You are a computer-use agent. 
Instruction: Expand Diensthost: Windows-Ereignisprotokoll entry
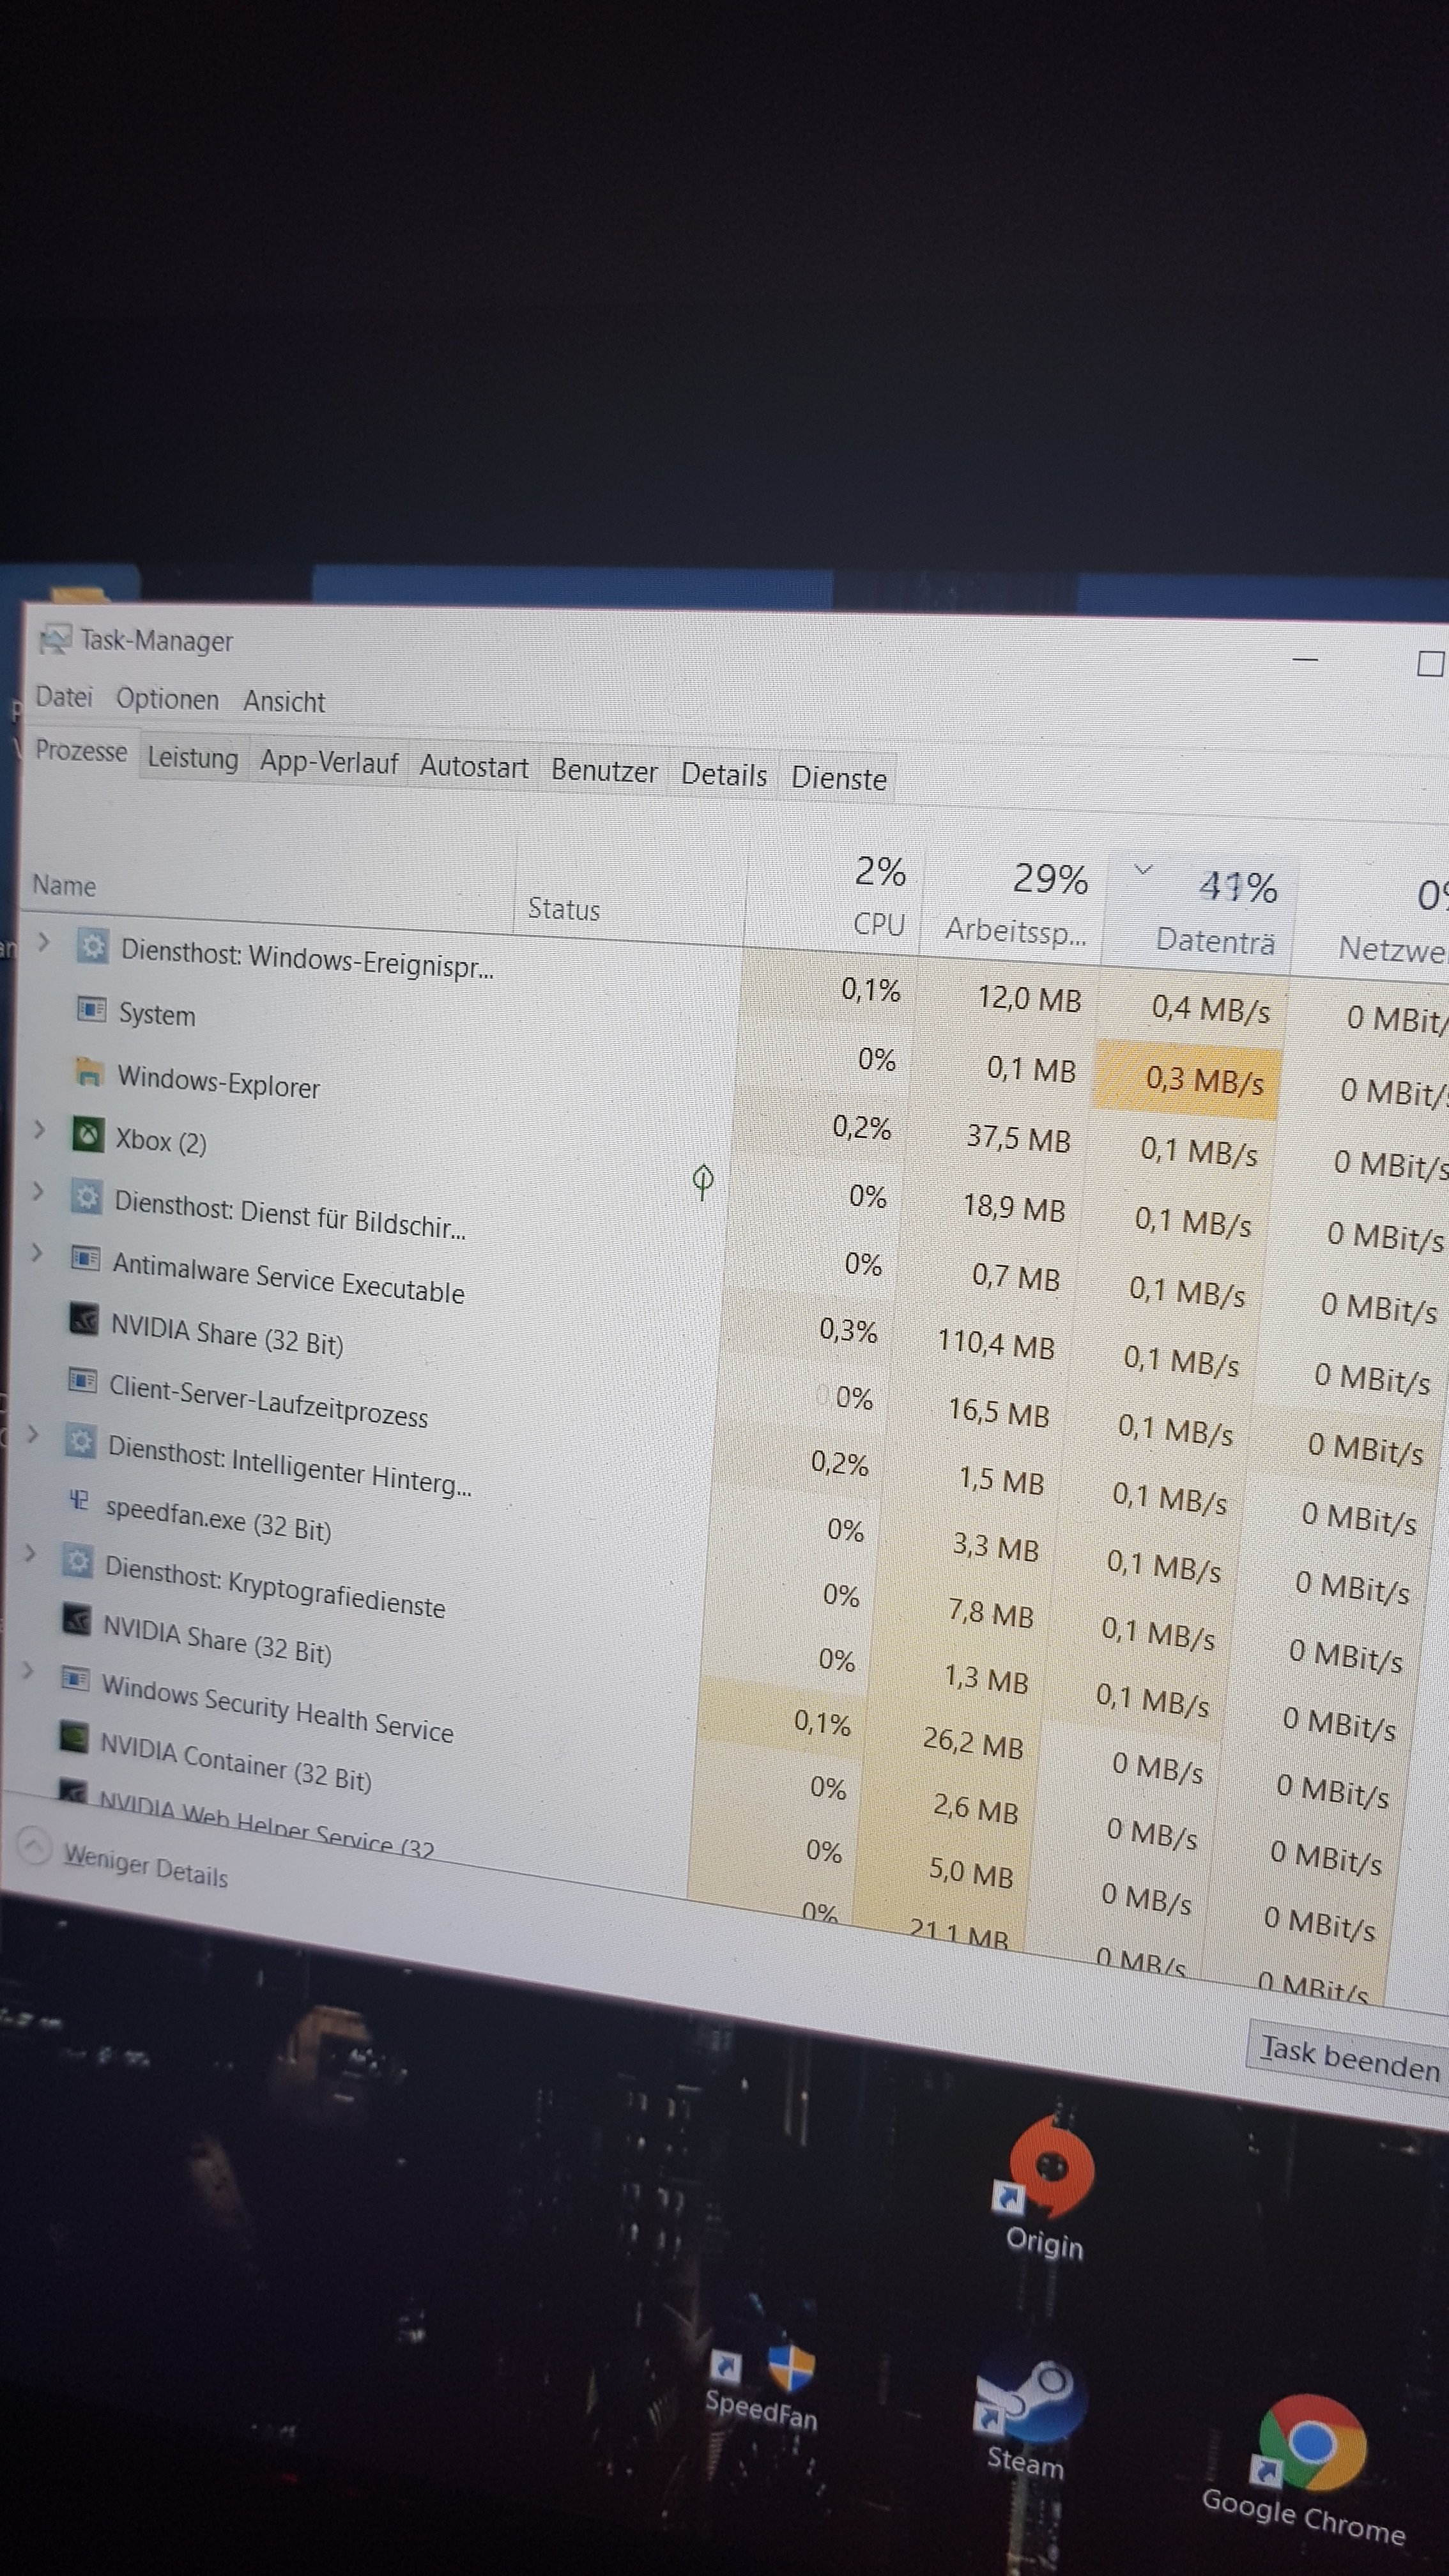pos(43,941)
